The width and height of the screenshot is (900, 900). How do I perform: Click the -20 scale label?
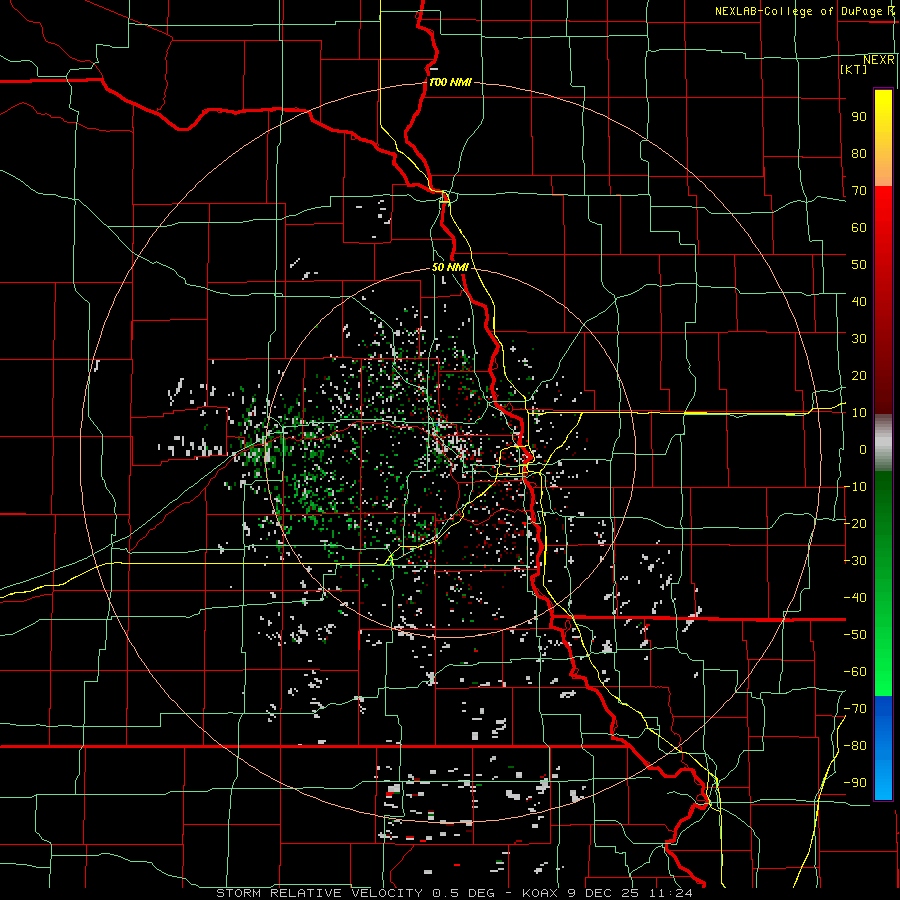(855, 524)
